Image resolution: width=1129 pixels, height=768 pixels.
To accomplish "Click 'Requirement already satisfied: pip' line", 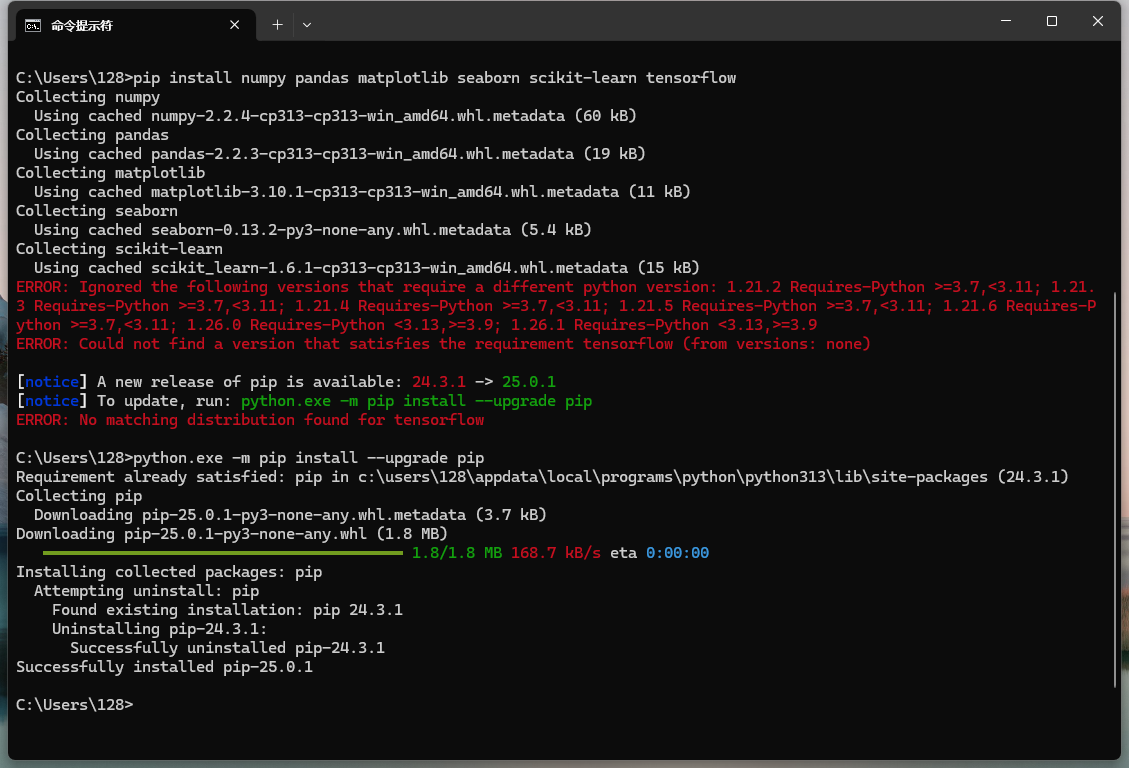I will 542,477.
